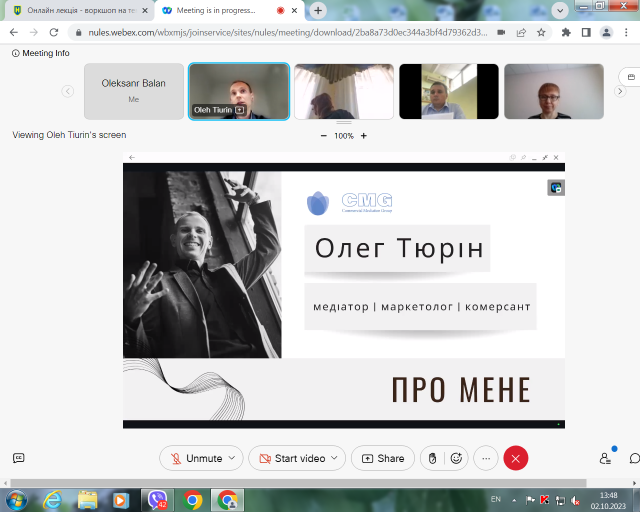Raise hand using the hand icon

(433, 458)
